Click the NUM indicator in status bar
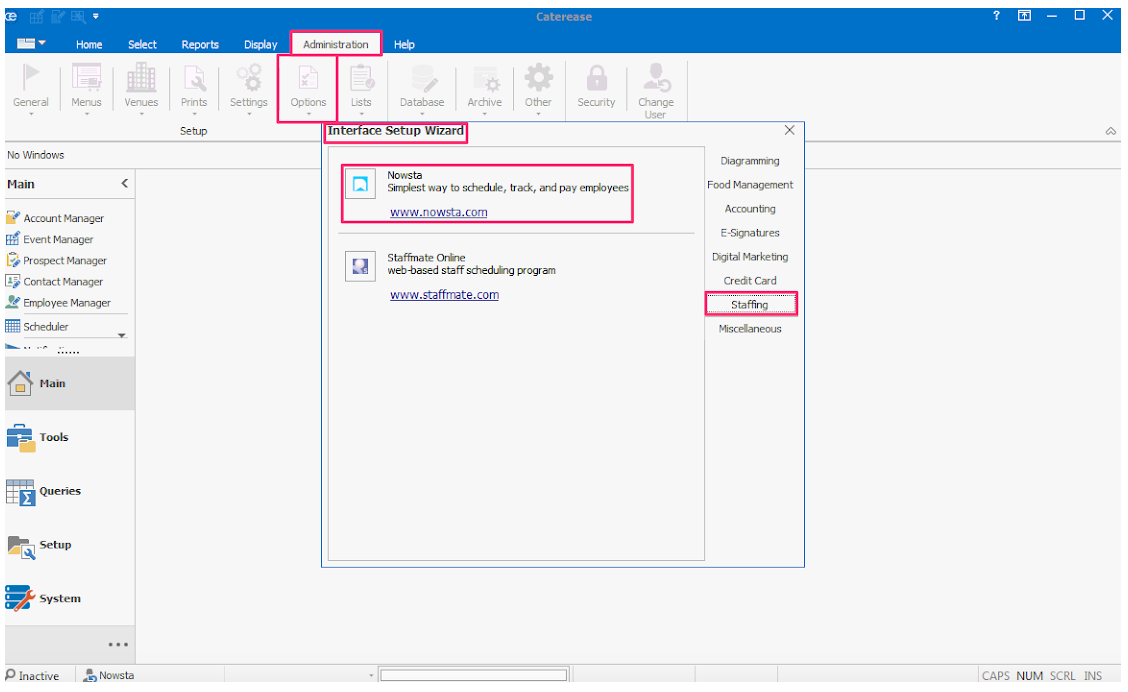 (1029, 676)
